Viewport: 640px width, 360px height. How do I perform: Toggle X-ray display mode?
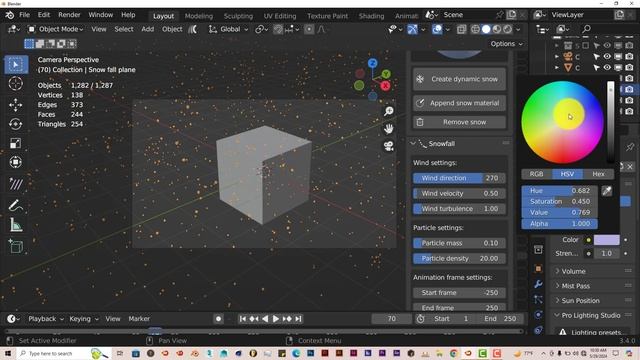(x=462, y=29)
